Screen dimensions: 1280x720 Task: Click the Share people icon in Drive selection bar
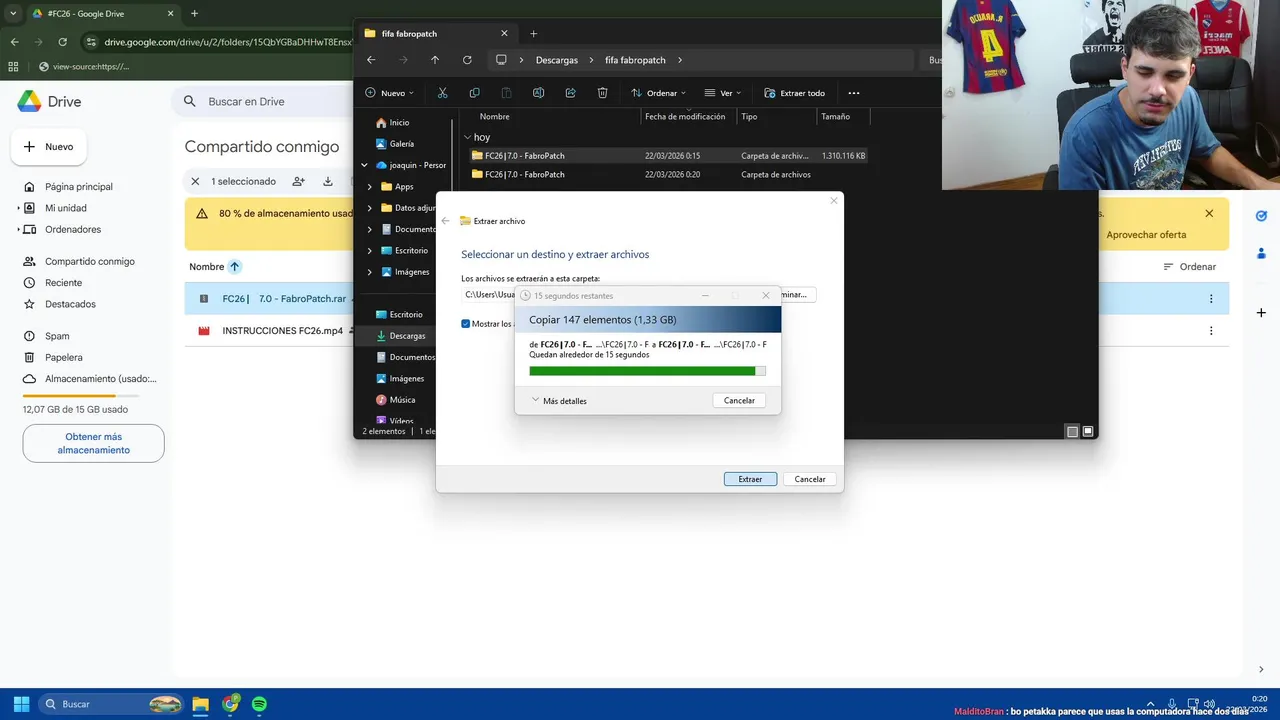pyautogui.click(x=298, y=181)
